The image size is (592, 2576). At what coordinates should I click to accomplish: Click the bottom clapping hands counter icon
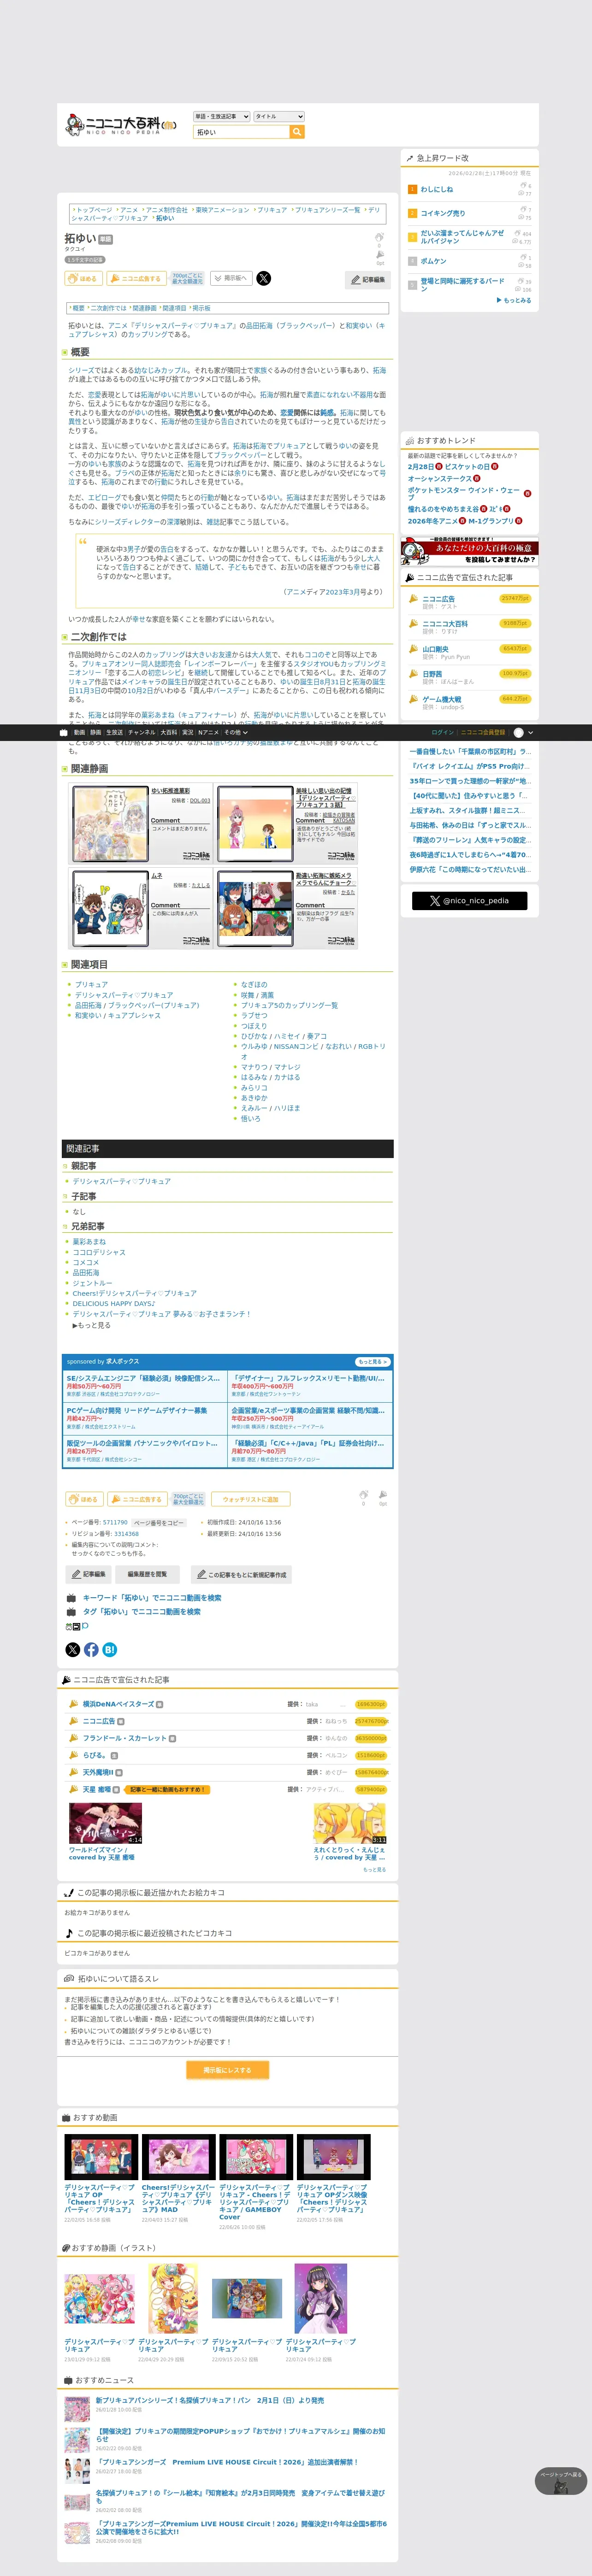(x=364, y=1495)
